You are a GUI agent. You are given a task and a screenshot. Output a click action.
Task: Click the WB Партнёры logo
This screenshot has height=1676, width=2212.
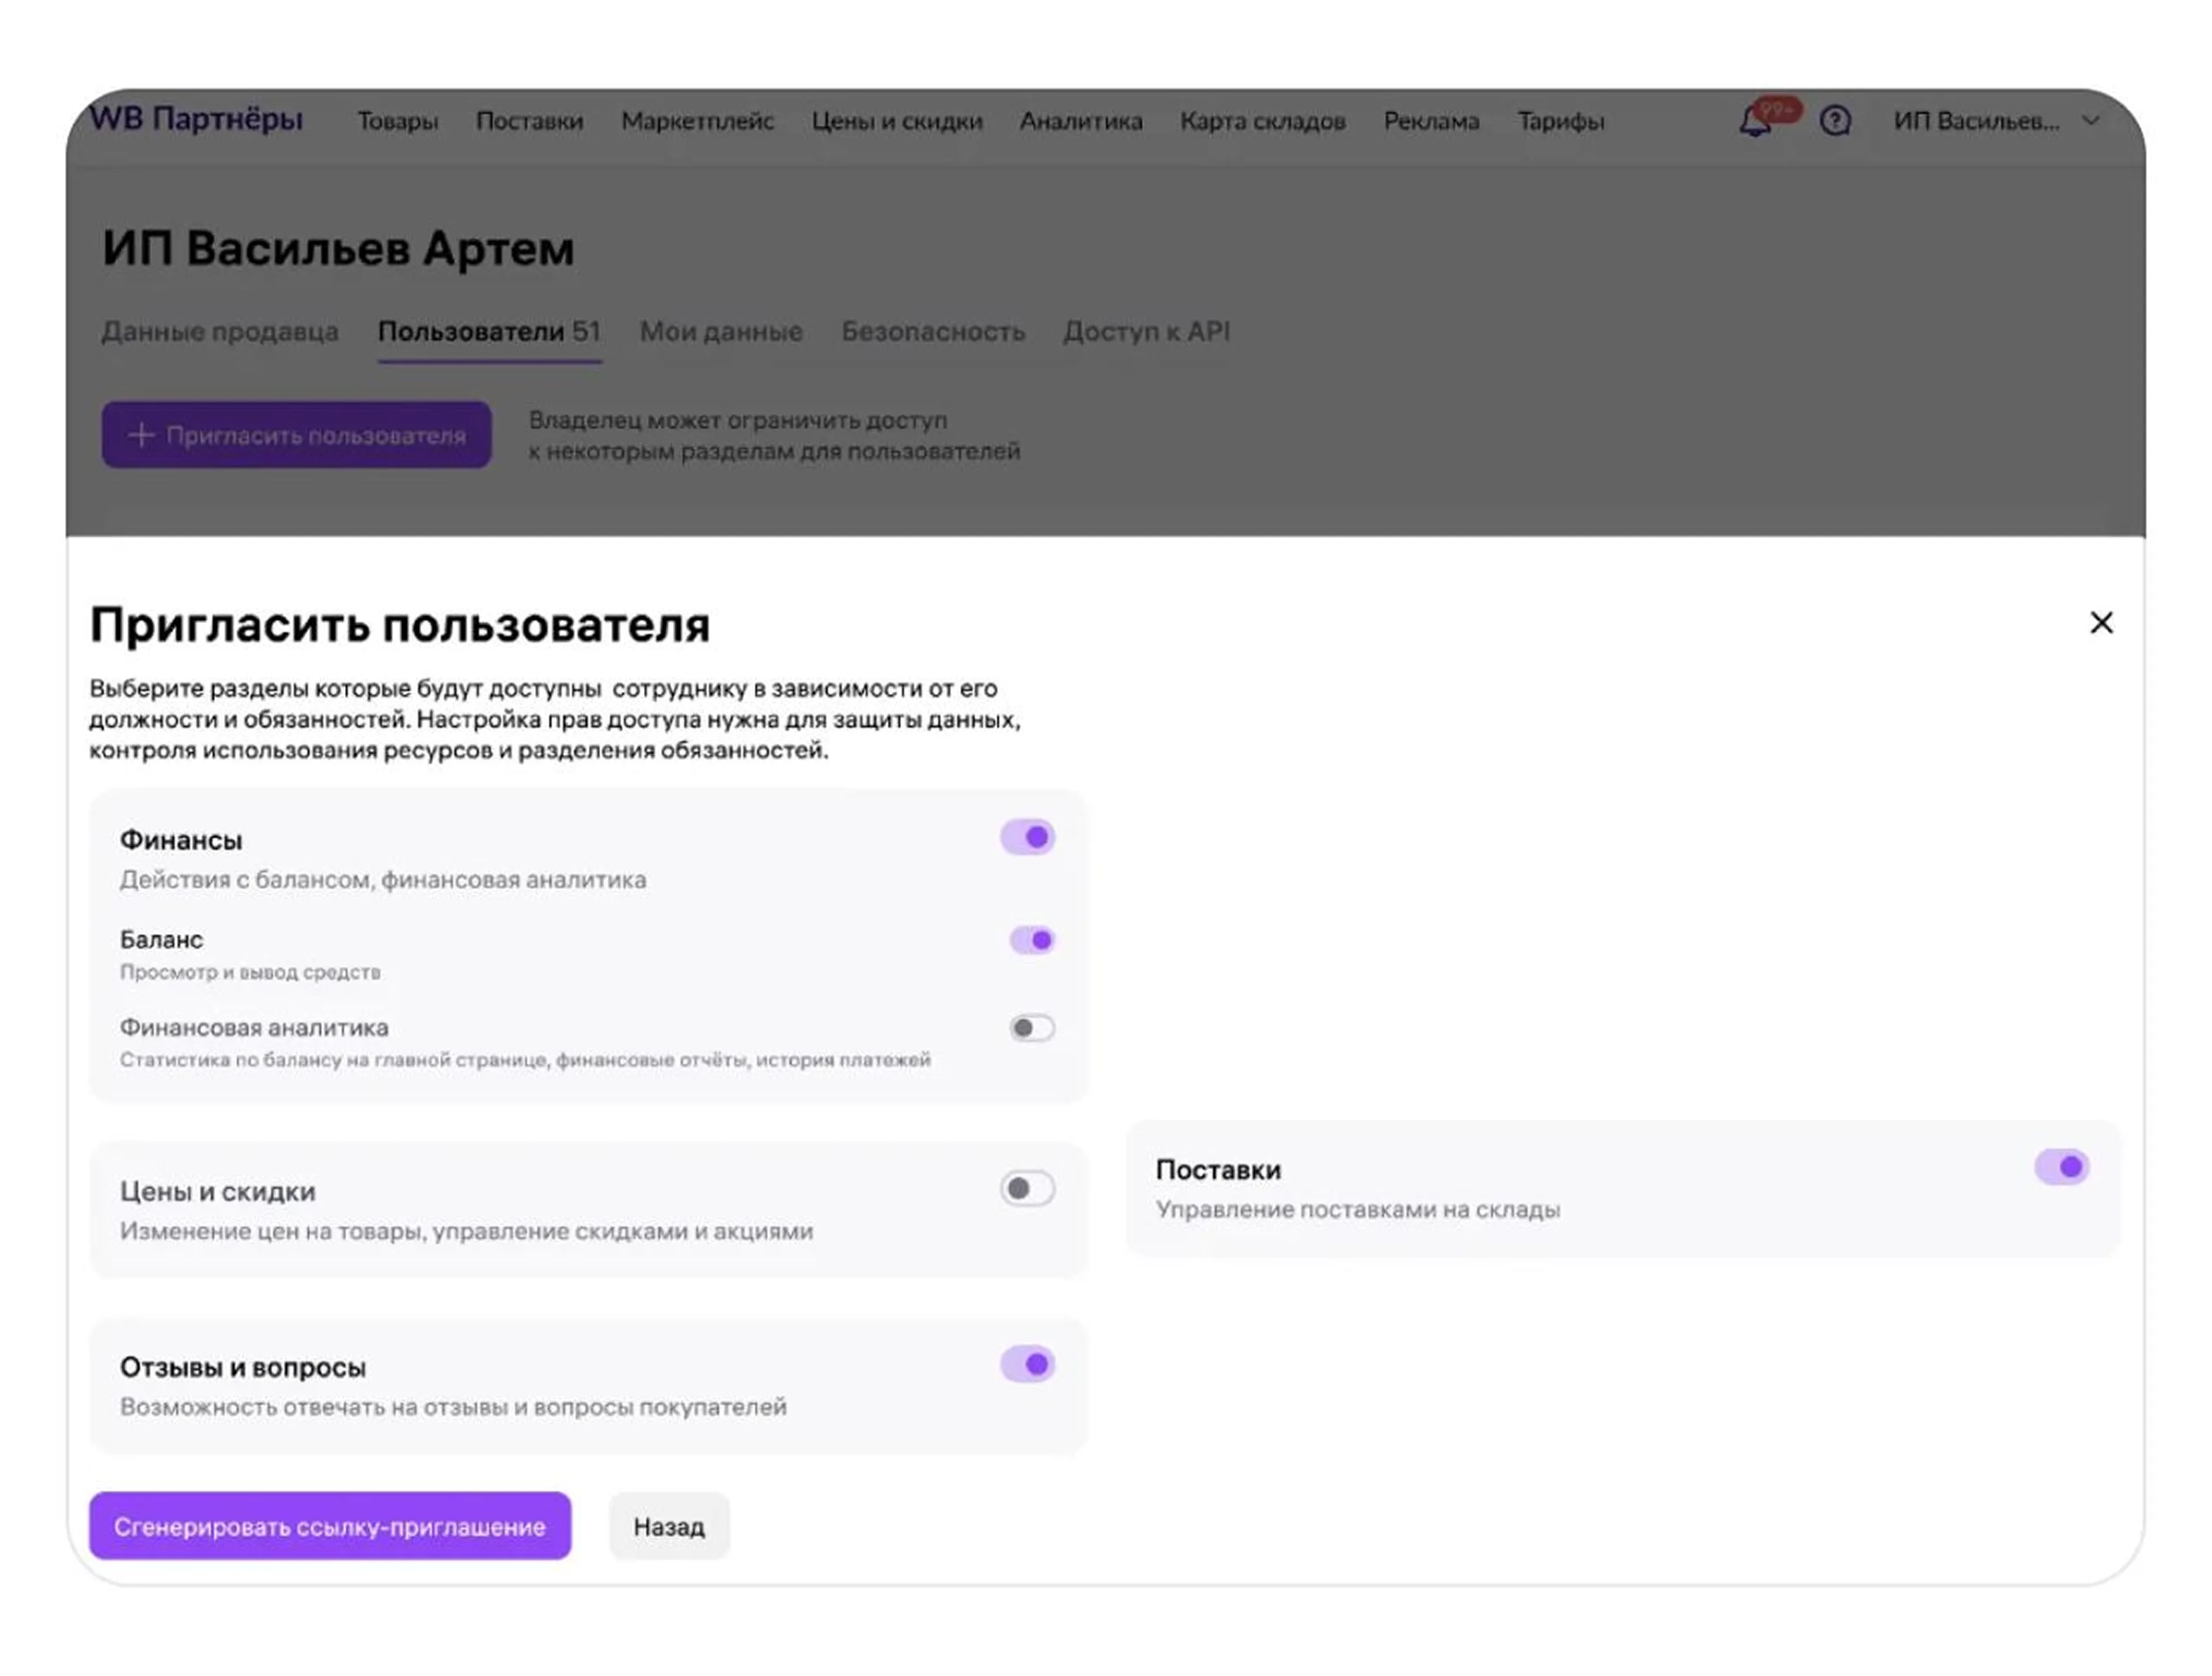[196, 119]
